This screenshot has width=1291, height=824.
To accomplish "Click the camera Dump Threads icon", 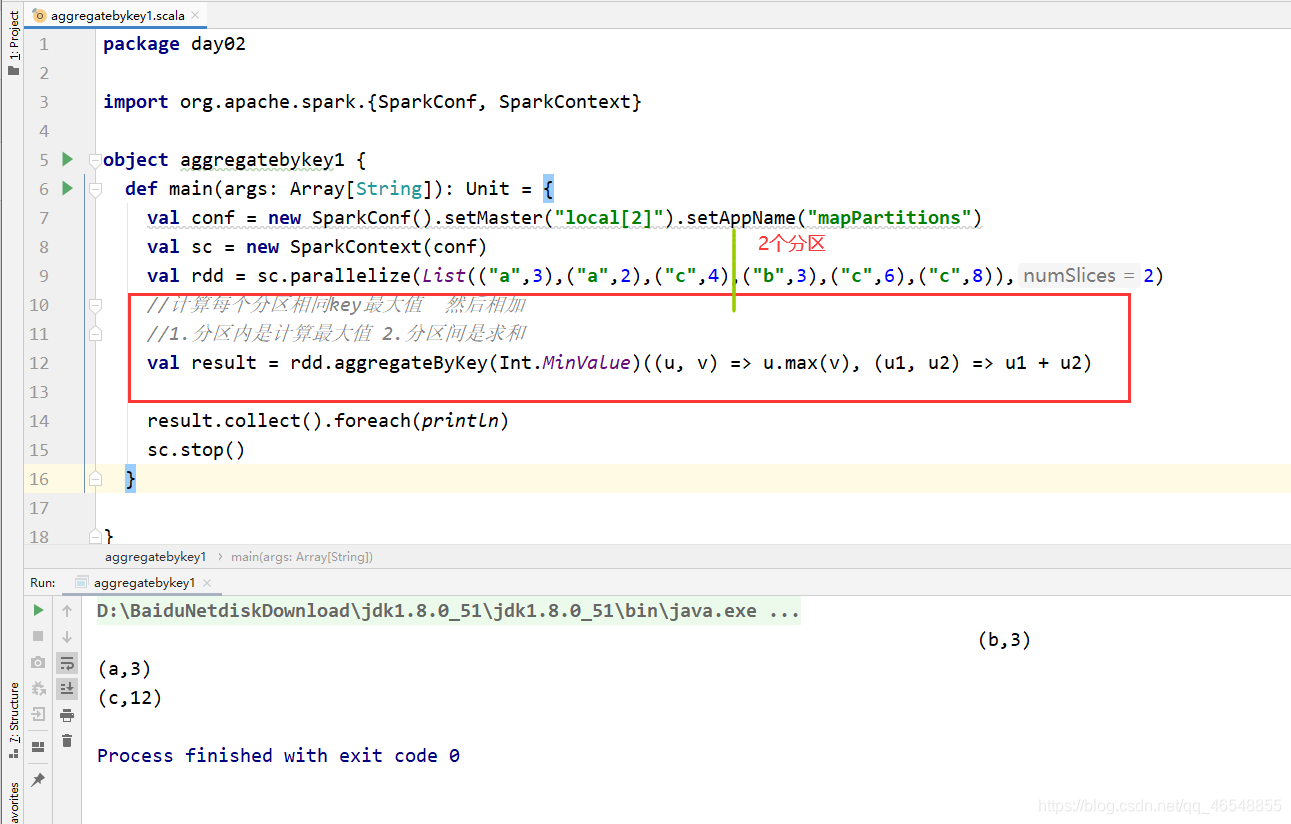I will [38, 662].
